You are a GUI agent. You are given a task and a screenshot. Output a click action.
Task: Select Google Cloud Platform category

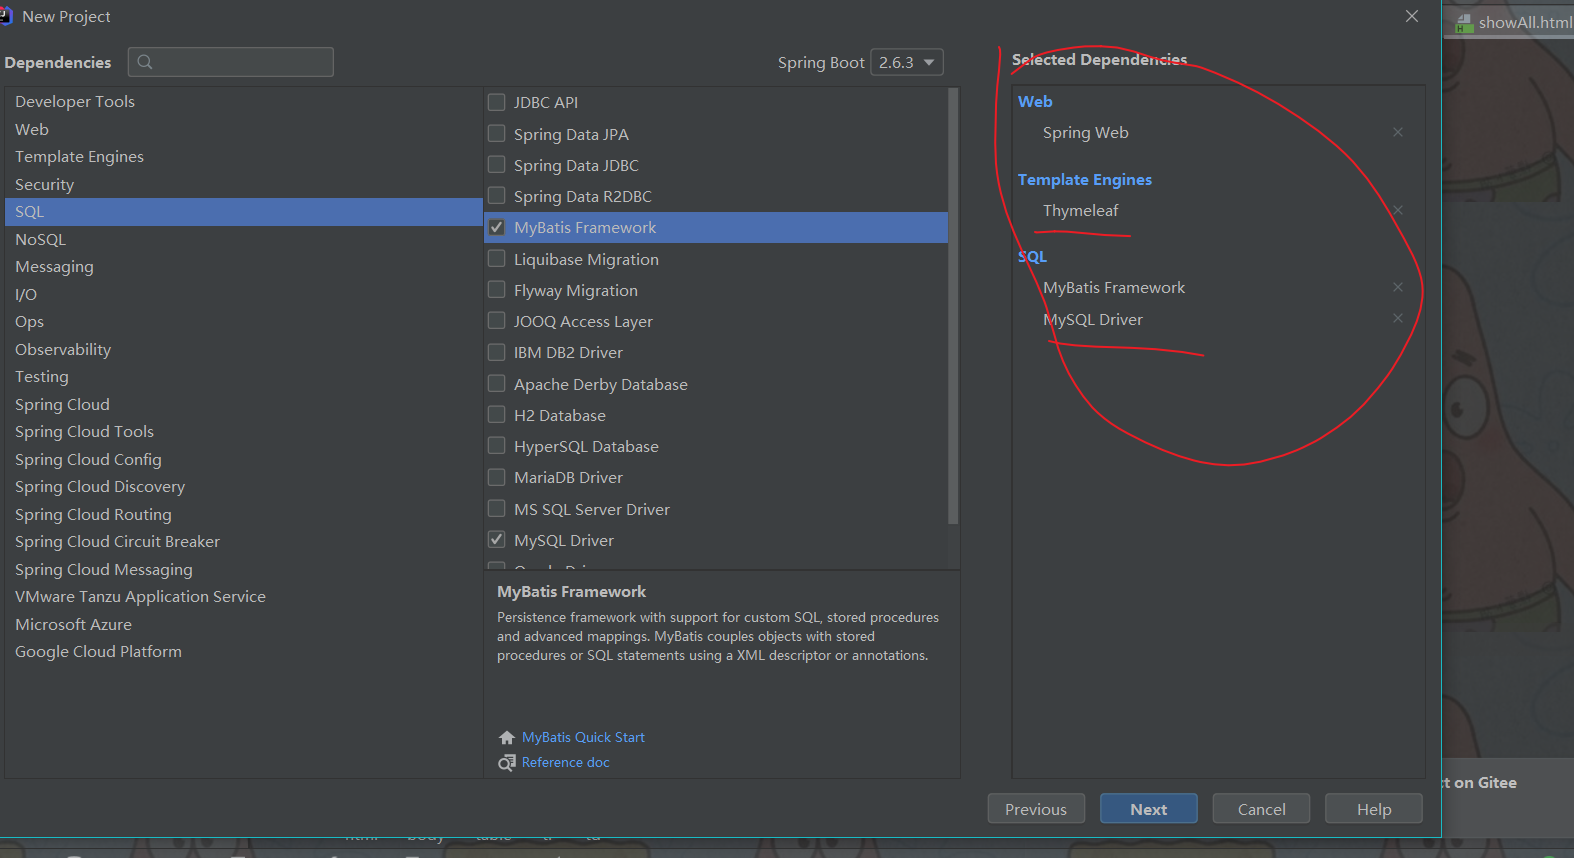[x=244, y=652]
